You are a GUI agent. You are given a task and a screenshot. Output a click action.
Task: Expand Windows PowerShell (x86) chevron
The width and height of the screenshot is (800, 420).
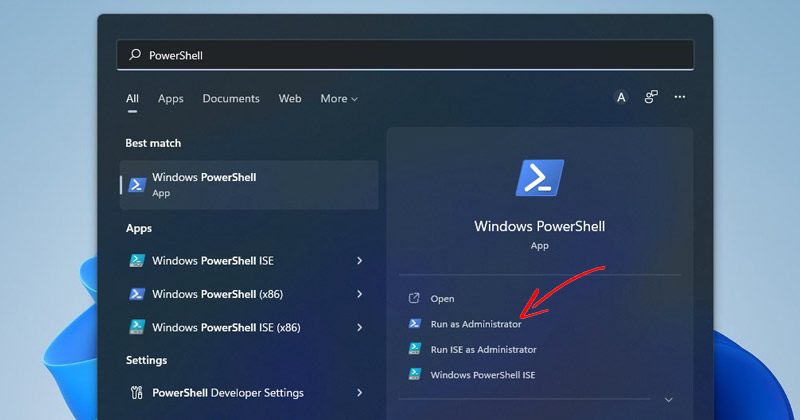(360, 294)
